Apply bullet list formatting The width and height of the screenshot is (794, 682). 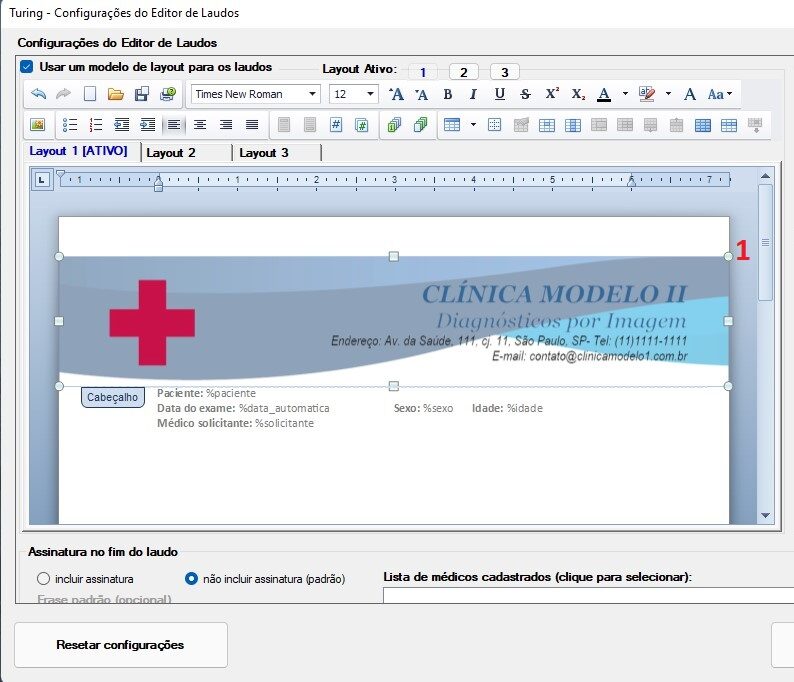coord(70,125)
